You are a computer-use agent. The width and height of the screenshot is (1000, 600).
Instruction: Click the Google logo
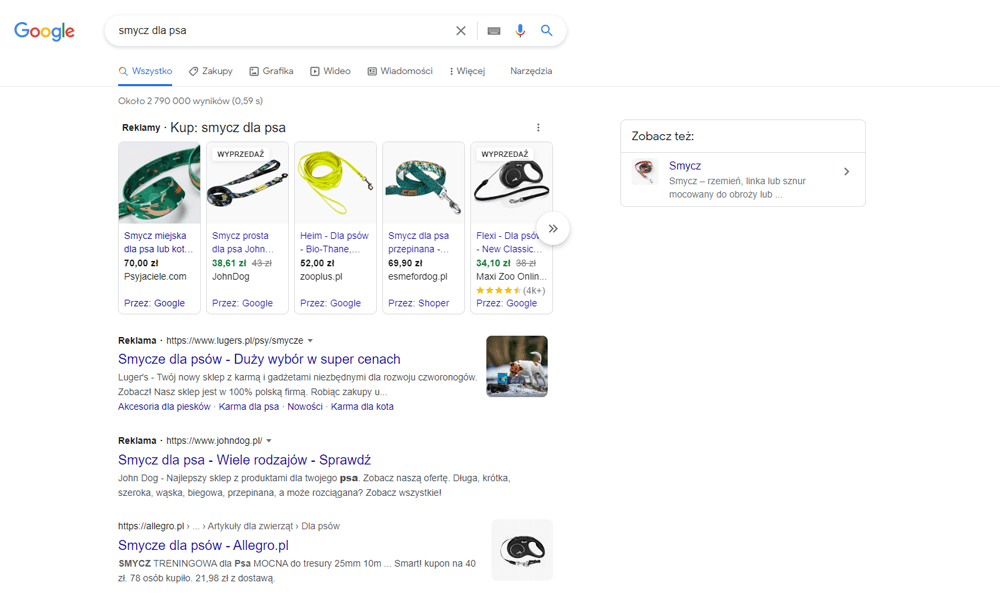coord(44,31)
